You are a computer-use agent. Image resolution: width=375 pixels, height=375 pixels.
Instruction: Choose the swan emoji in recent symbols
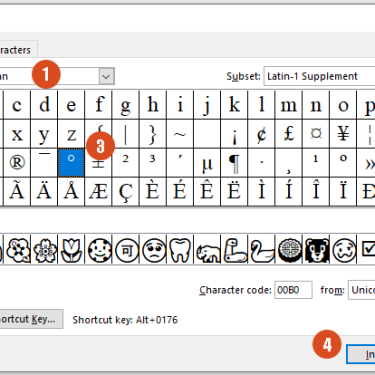pyautogui.click(x=261, y=250)
